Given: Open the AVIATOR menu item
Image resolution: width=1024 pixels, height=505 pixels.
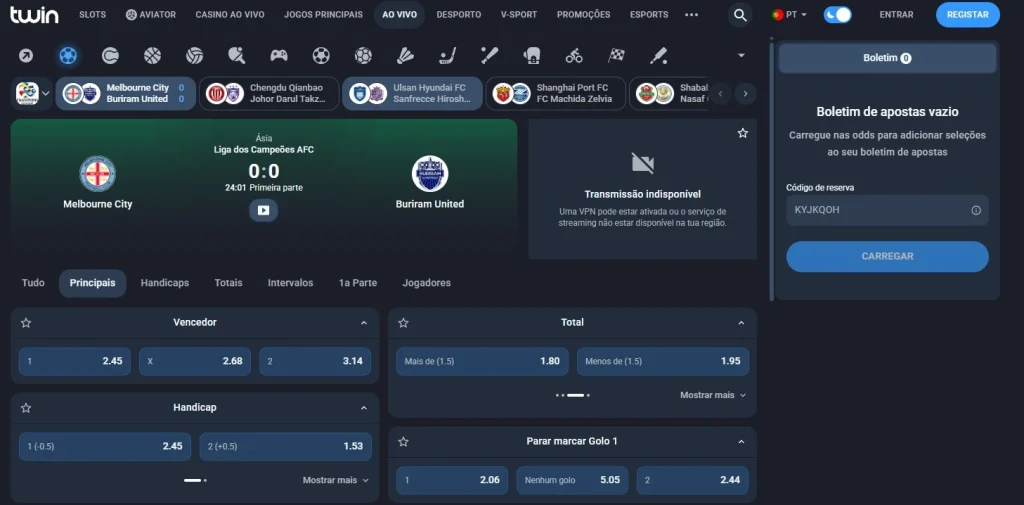Looking at the screenshot, I should 151,14.
